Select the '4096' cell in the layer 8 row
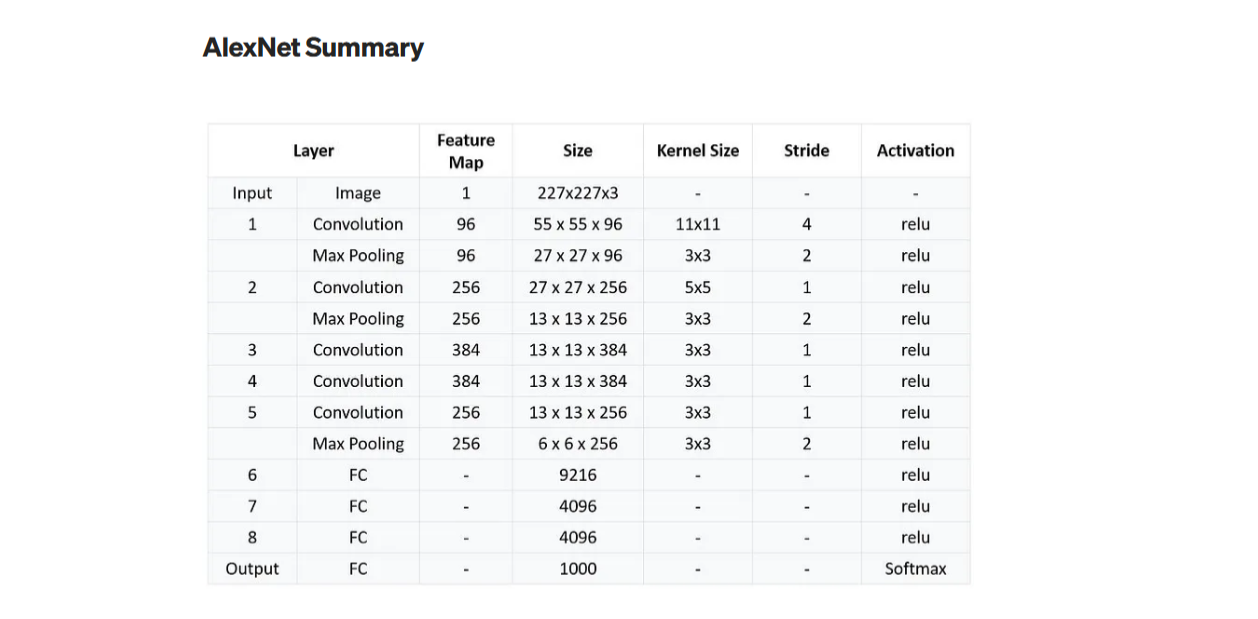 [578, 537]
